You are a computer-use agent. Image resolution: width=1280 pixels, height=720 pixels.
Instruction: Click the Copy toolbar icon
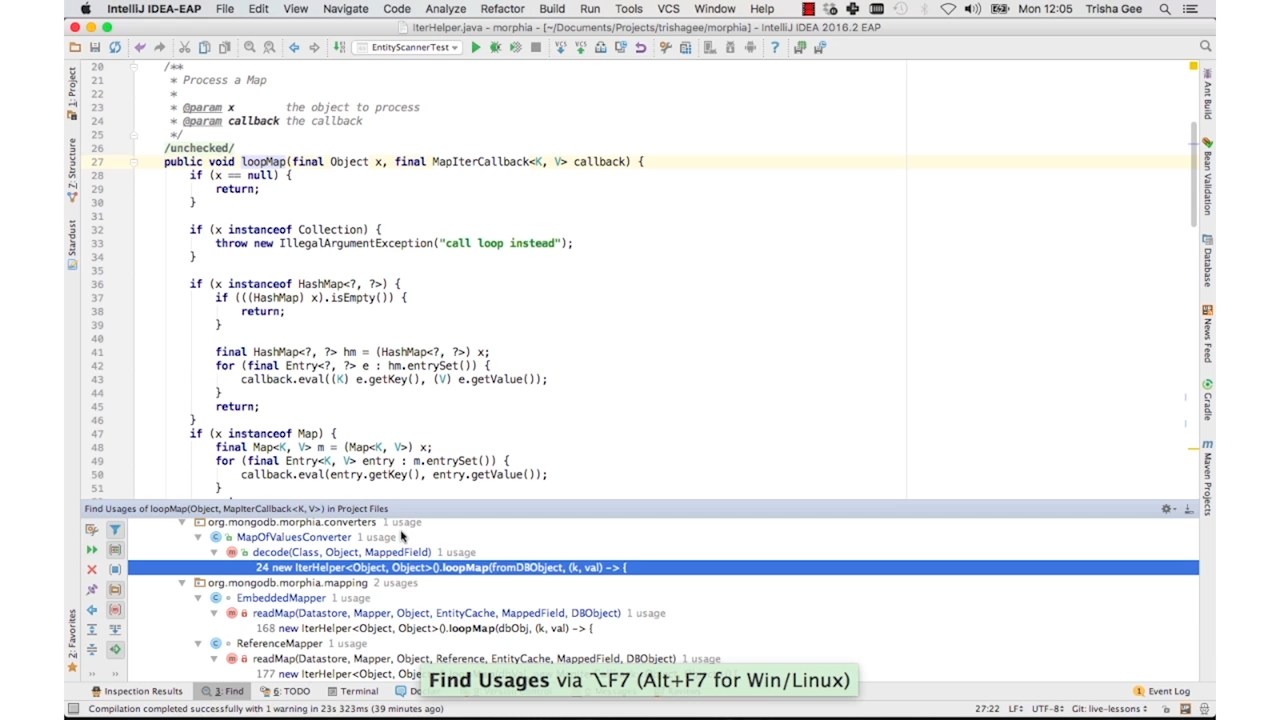tap(204, 47)
